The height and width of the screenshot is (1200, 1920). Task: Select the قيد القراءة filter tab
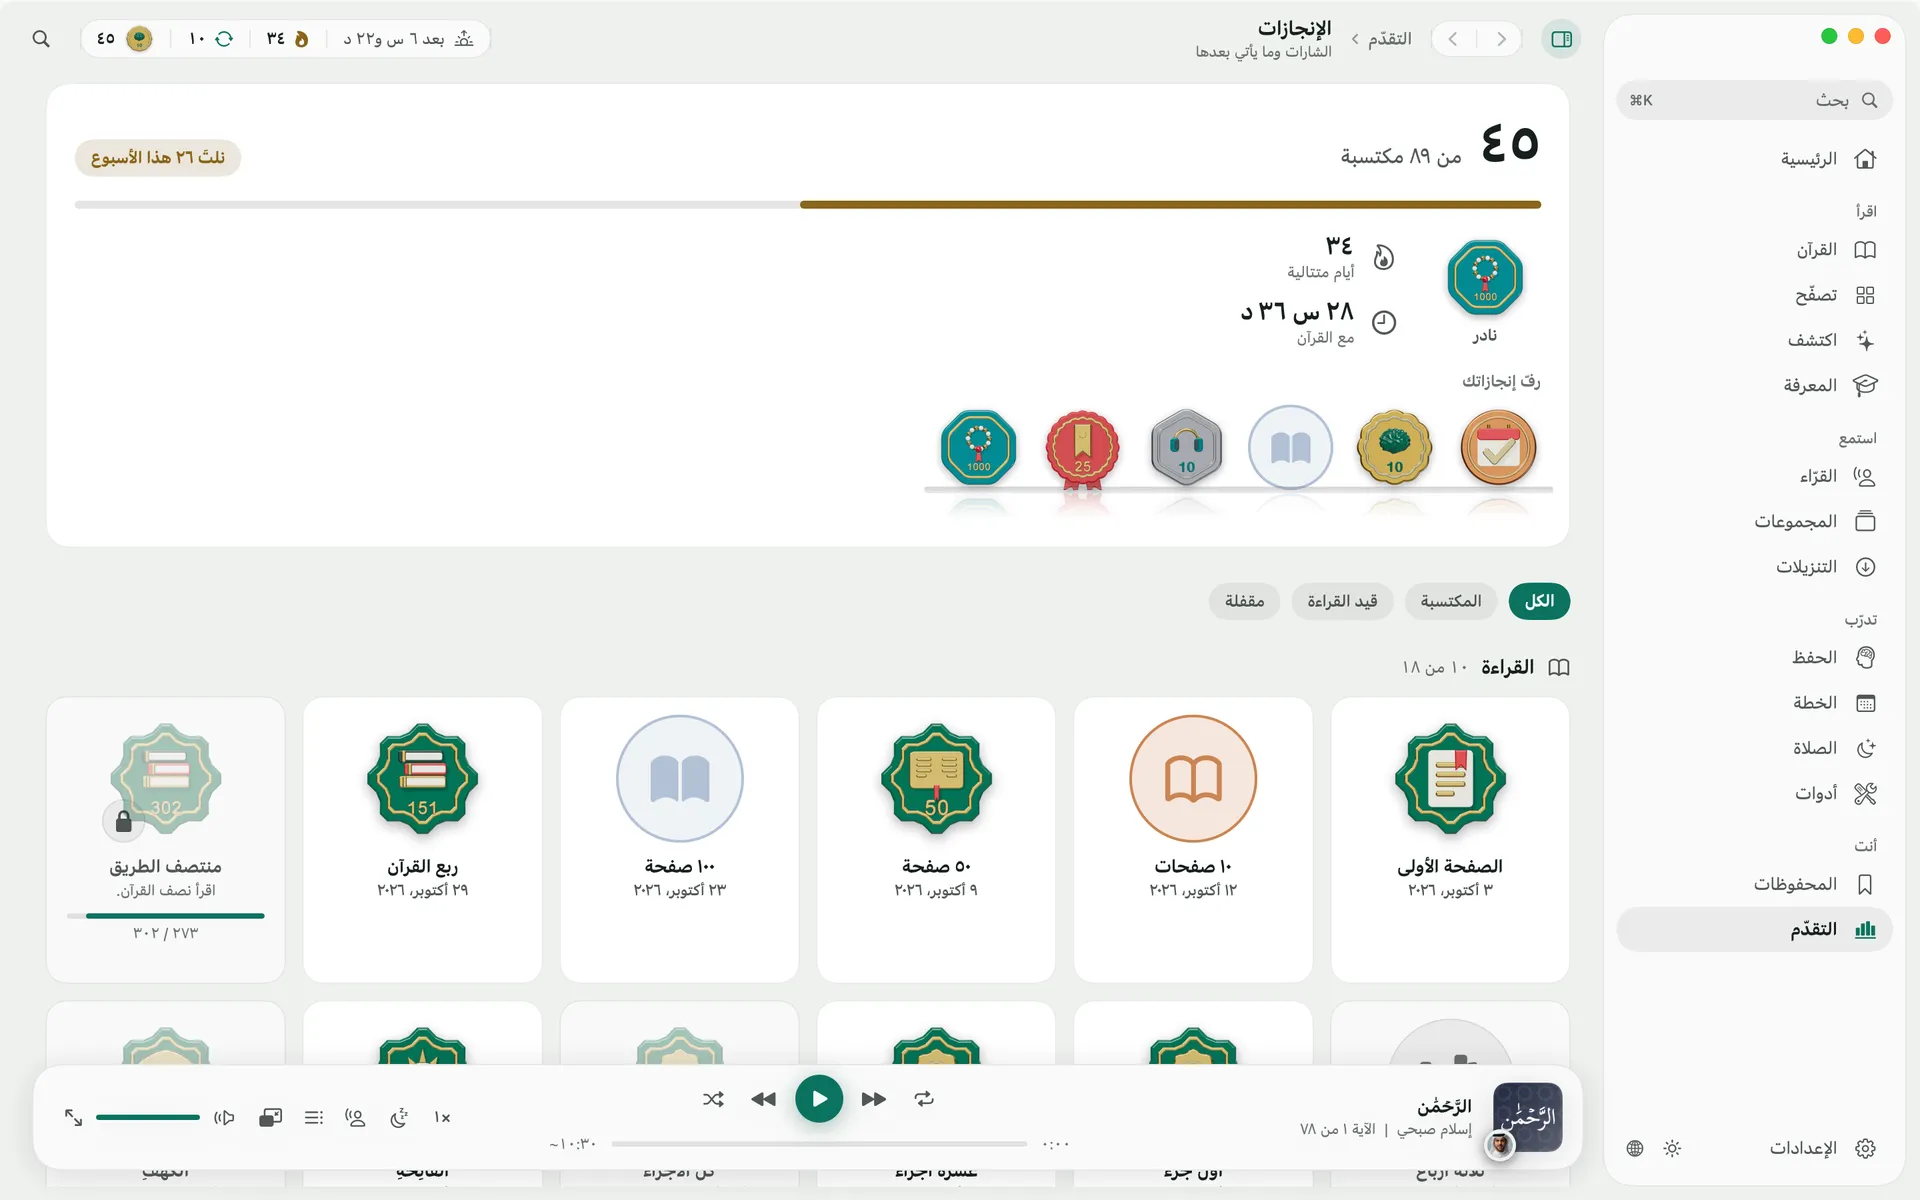pos(1342,601)
